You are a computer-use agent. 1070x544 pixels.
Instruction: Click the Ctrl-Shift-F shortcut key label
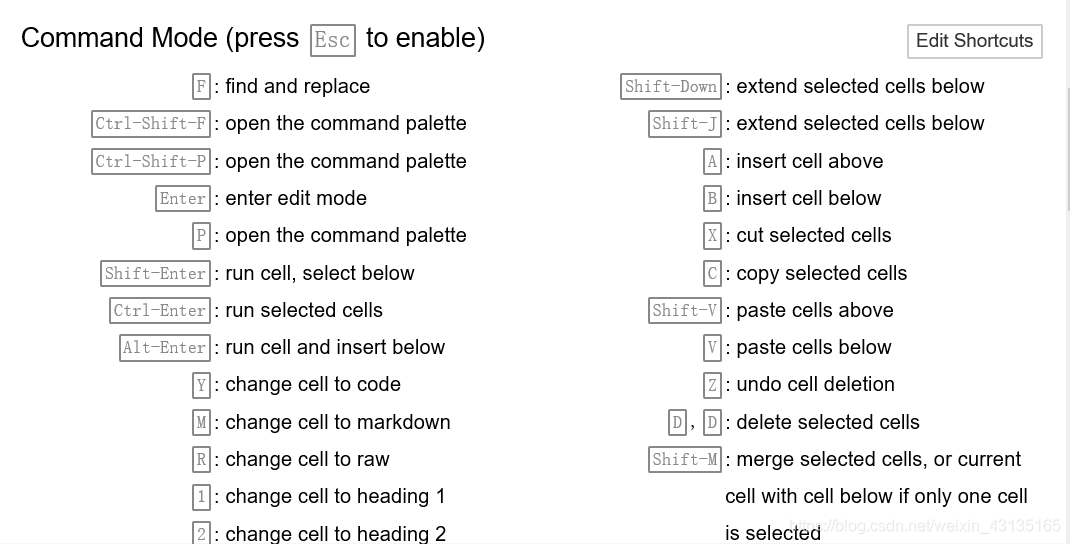tap(151, 124)
